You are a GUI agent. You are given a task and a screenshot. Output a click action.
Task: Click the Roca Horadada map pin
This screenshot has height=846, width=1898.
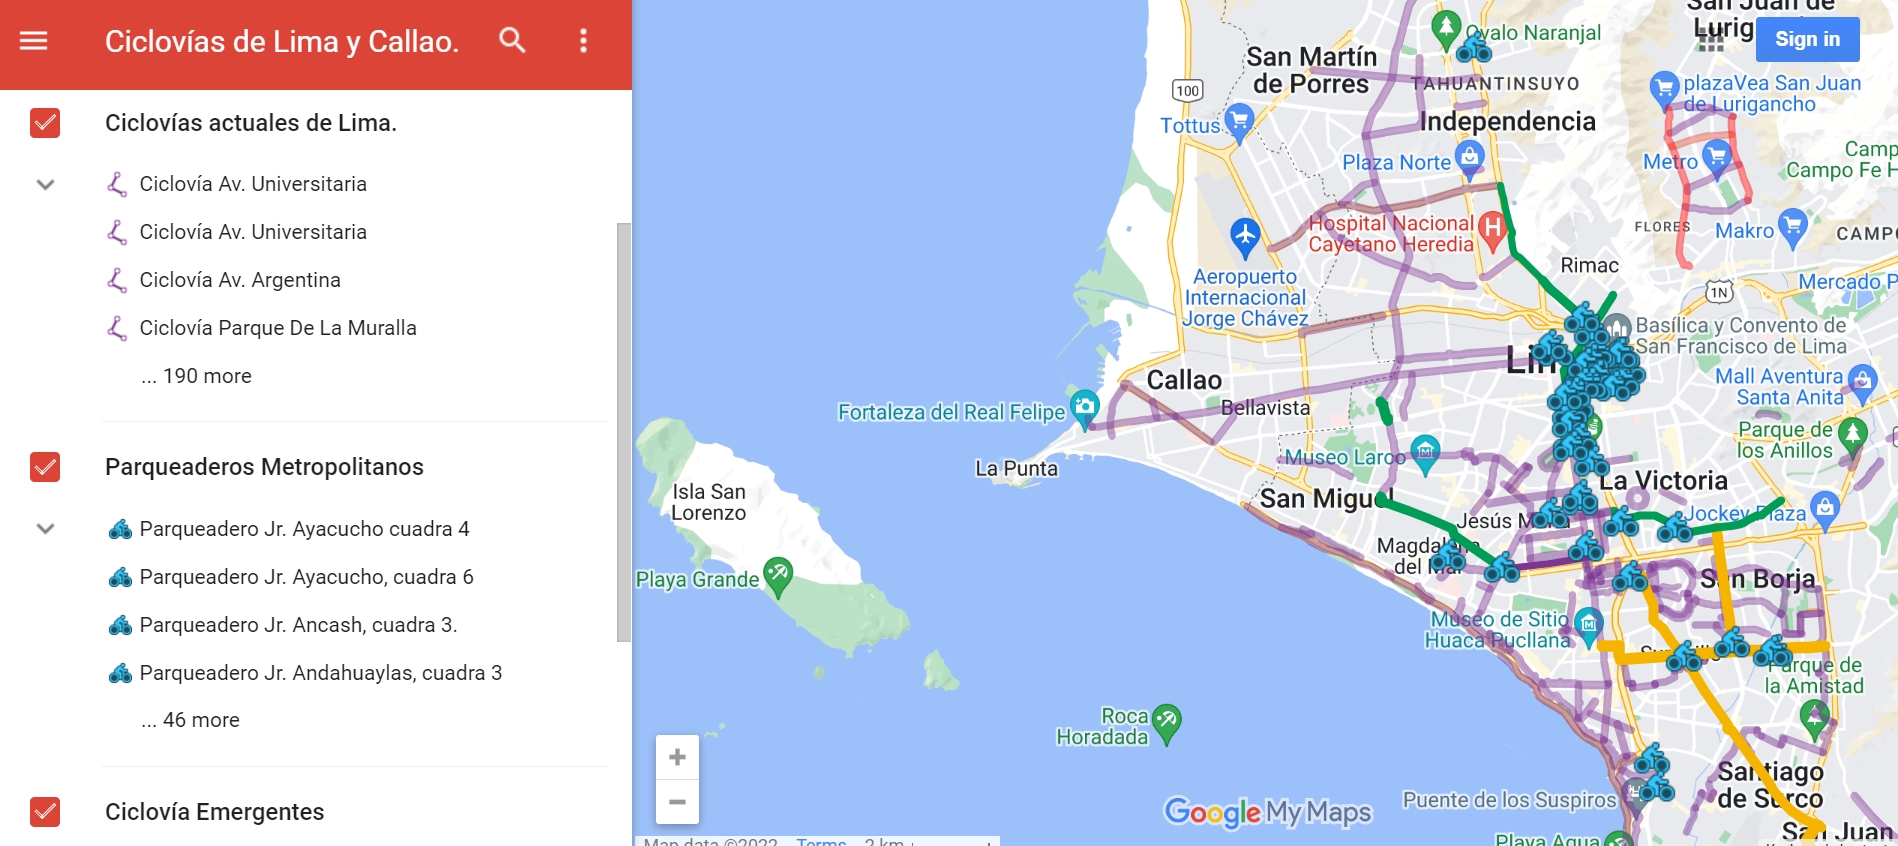[x=1166, y=723]
